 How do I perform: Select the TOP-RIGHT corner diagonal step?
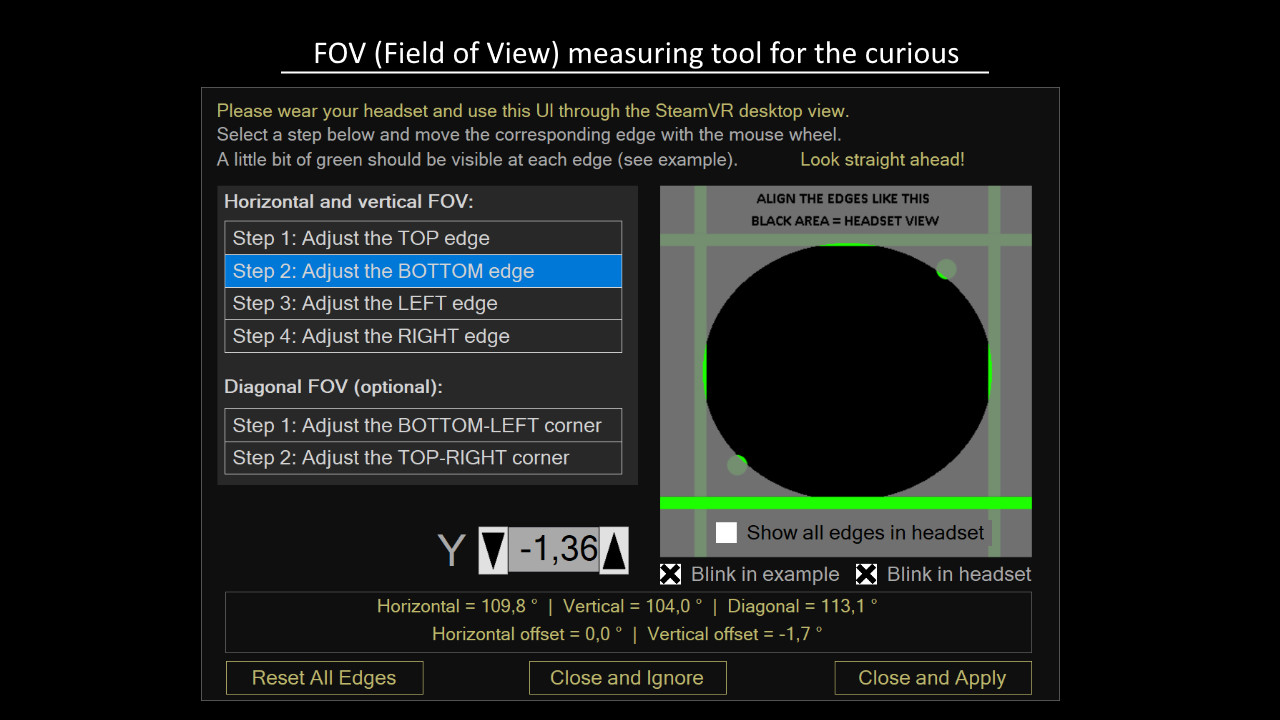(422, 458)
